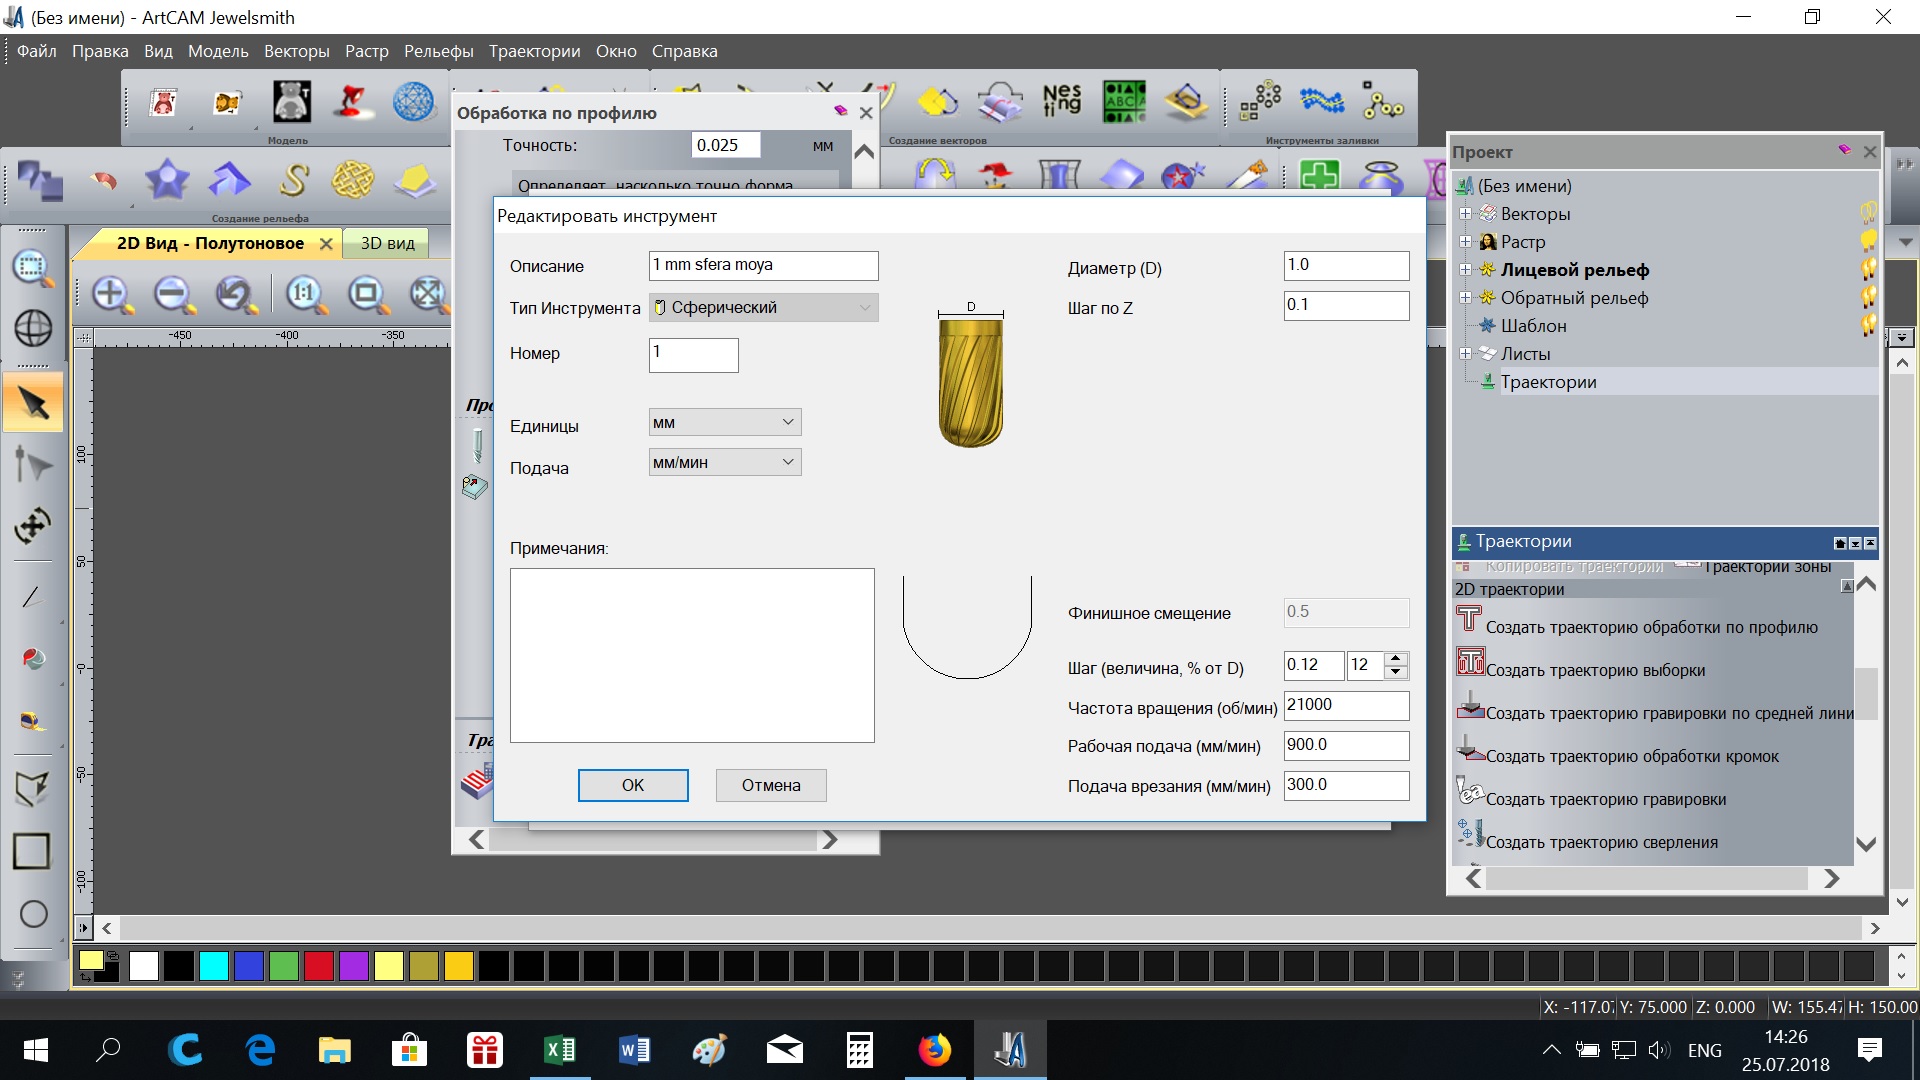
Task: Select the rectangle drawing tool
Action: (32, 851)
